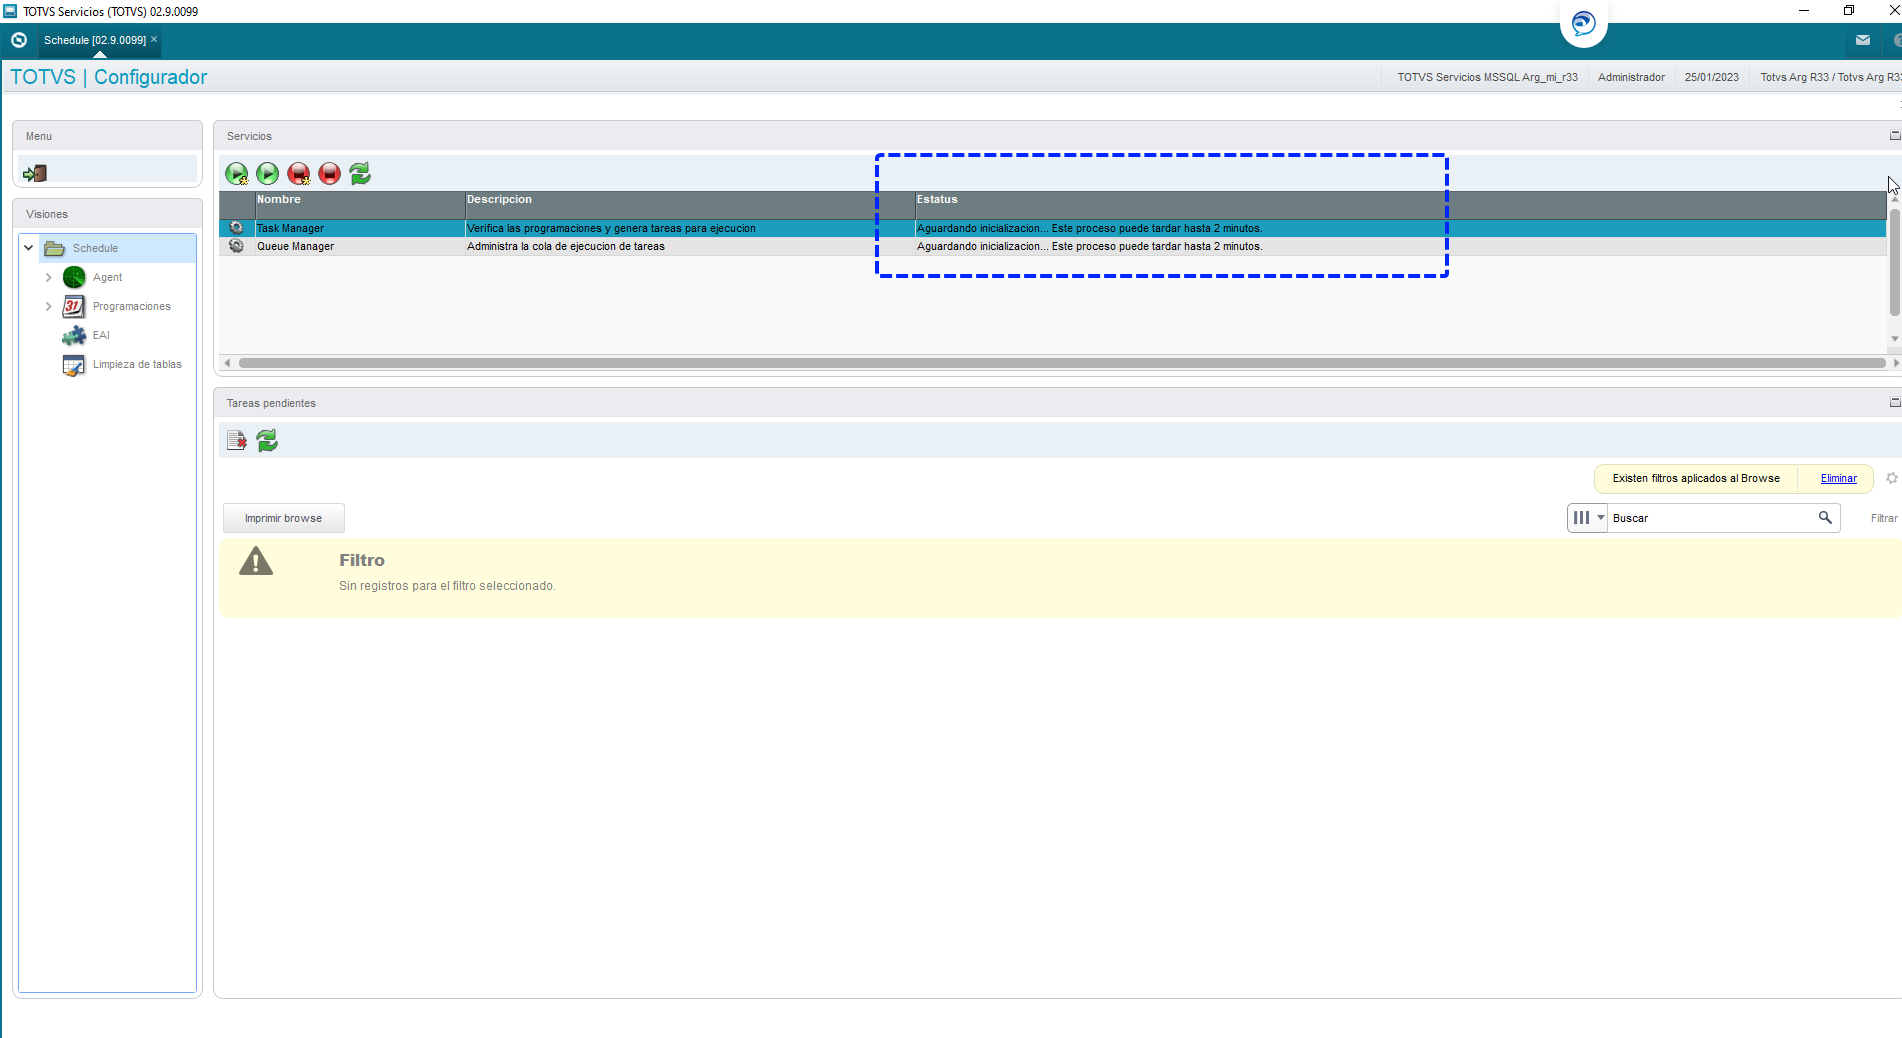Open Limpieza de tablas in the tree
This screenshot has height=1038, width=1902.
coord(137,364)
